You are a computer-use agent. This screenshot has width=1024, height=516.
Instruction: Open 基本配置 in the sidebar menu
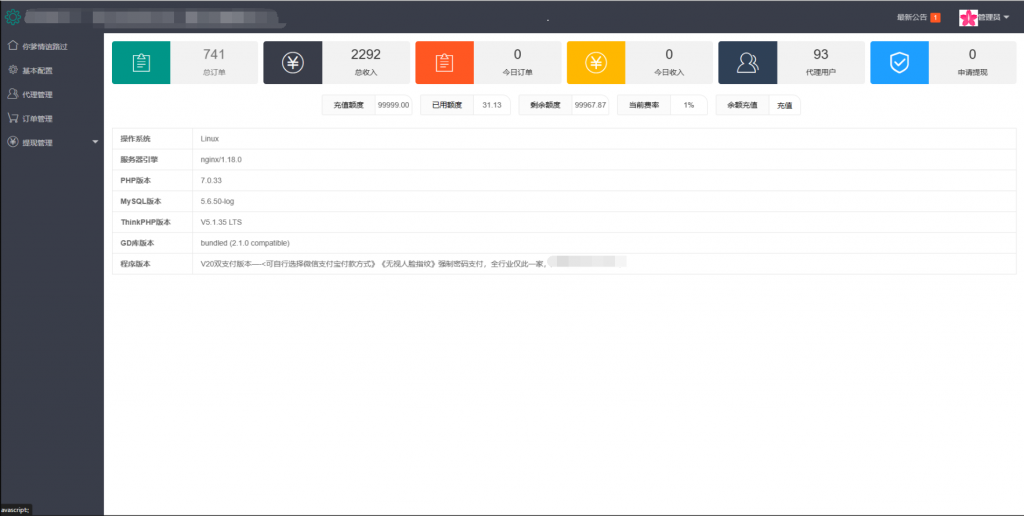click(37, 70)
